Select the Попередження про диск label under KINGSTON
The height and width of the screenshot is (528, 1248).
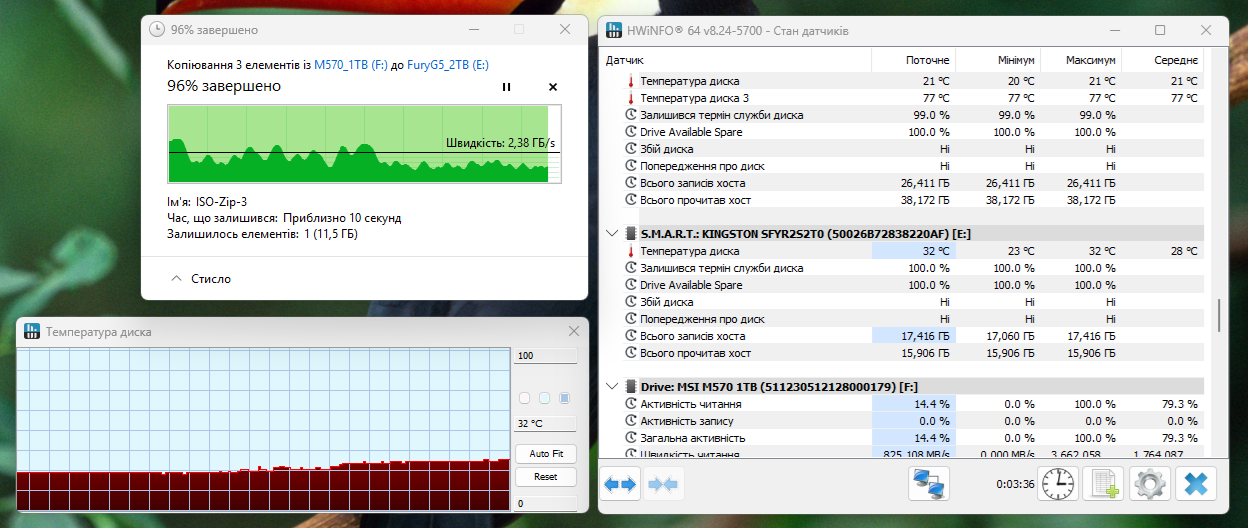click(x=702, y=319)
